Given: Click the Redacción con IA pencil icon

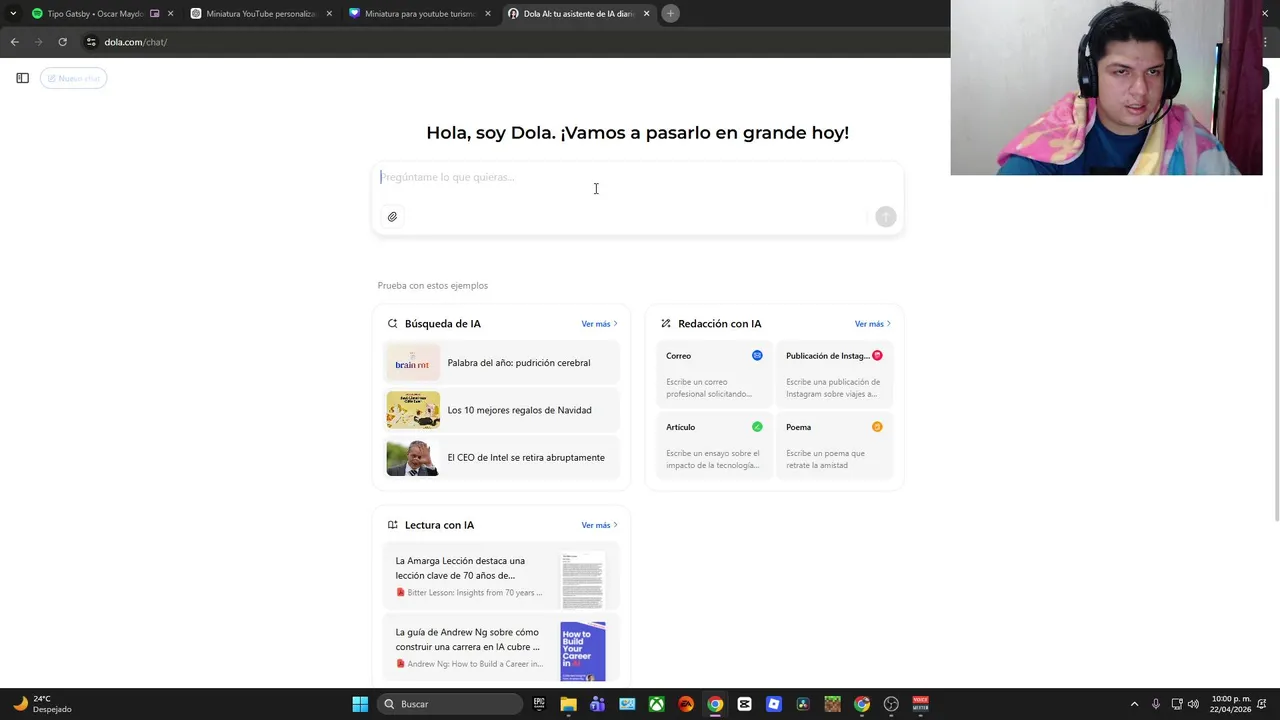Looking at the screenshot, I should (666, 324).
